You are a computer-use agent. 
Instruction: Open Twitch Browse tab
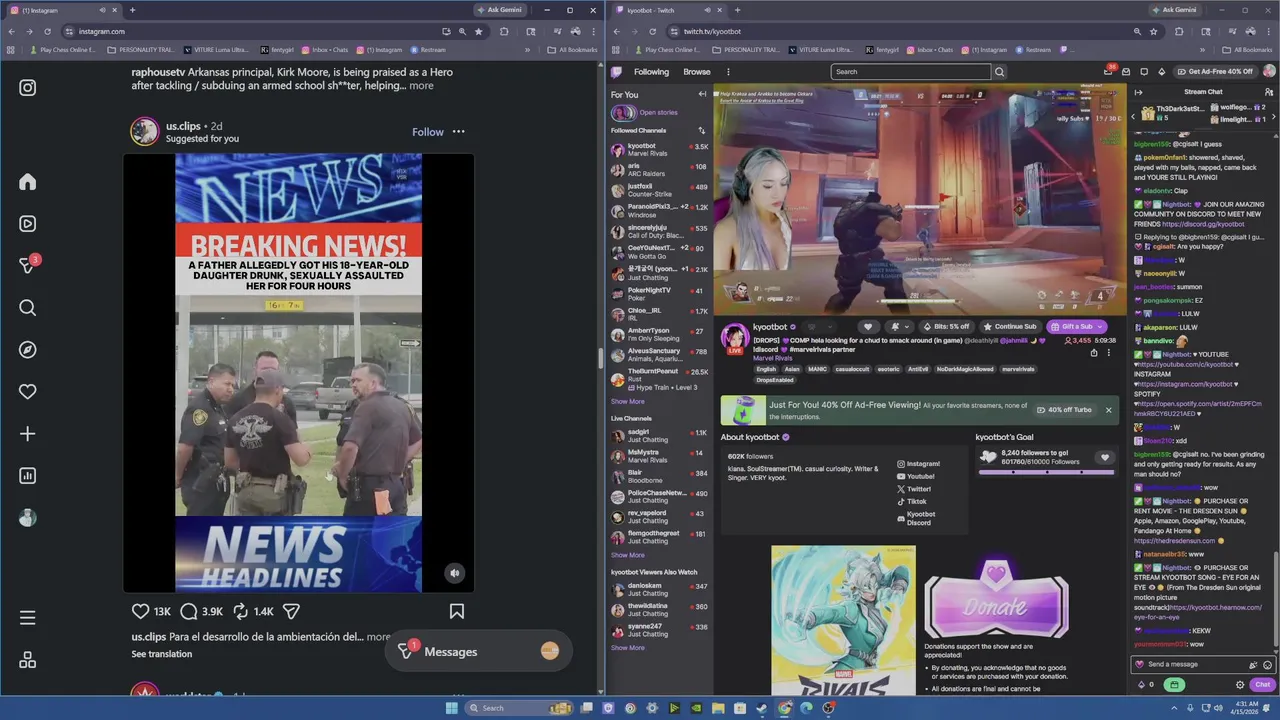[x=697, y=72]
